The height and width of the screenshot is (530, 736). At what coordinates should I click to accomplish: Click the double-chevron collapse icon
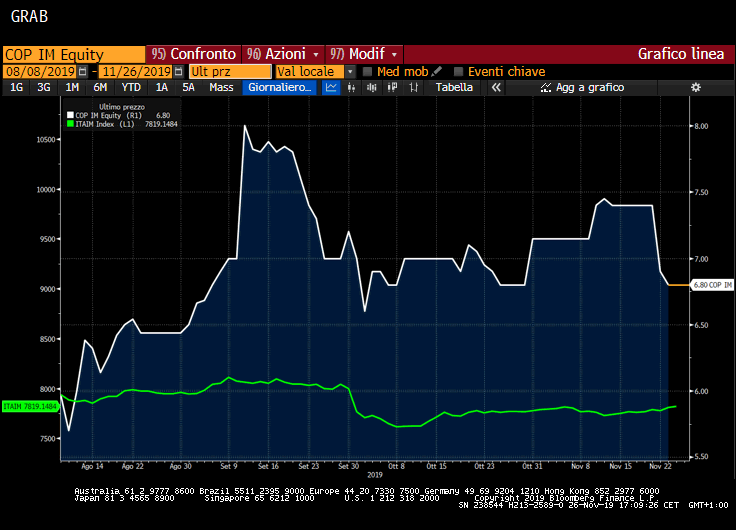point(495,88)
